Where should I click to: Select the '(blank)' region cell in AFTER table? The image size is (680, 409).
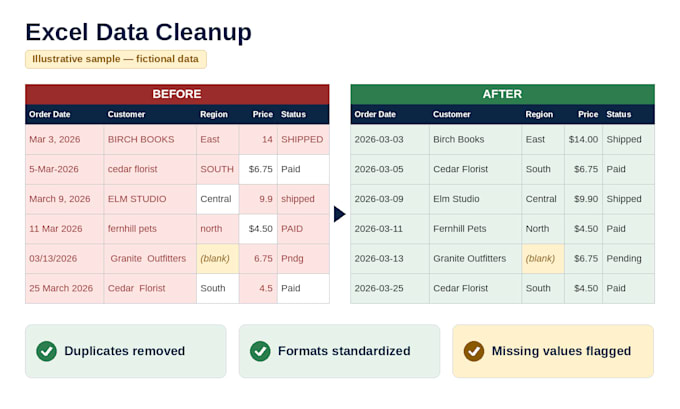543,258
